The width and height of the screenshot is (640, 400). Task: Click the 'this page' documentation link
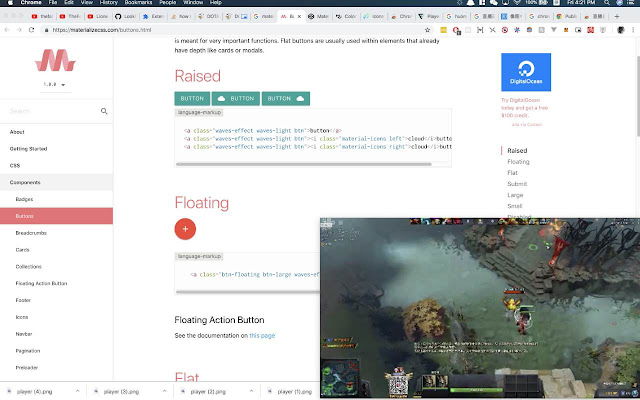pyautogui.click(x=262, y=336)
